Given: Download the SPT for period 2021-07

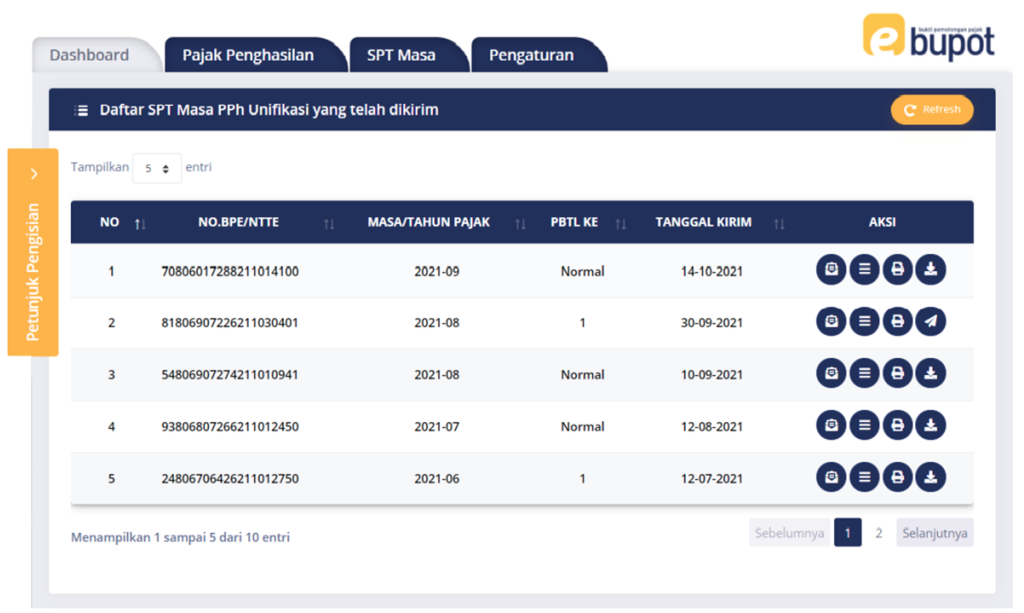Looking at the screenshot, I should (x=931, y=426).
